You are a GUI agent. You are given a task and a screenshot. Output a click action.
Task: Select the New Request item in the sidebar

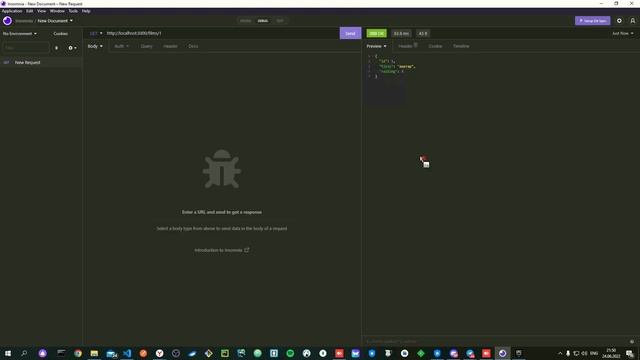click(x=41, y=62)
